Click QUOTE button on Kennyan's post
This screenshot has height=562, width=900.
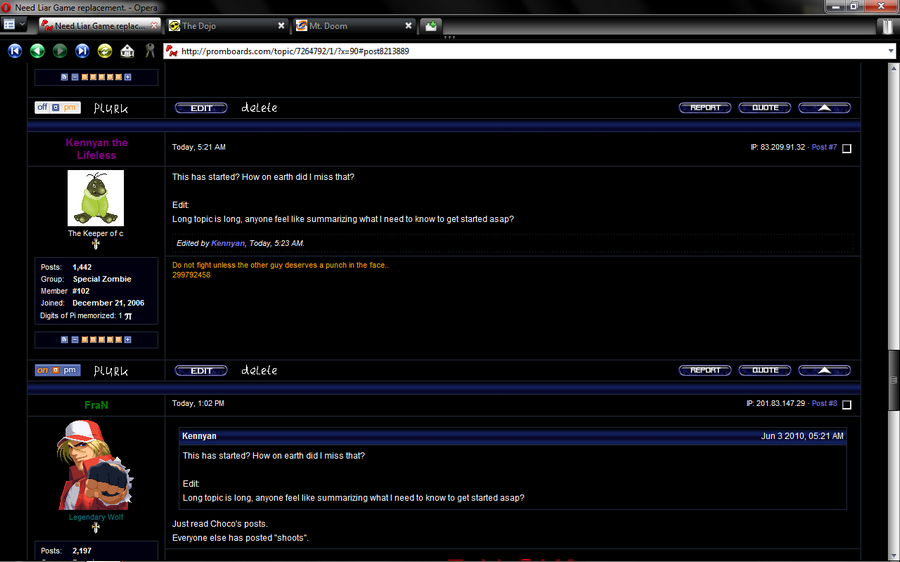765,370
